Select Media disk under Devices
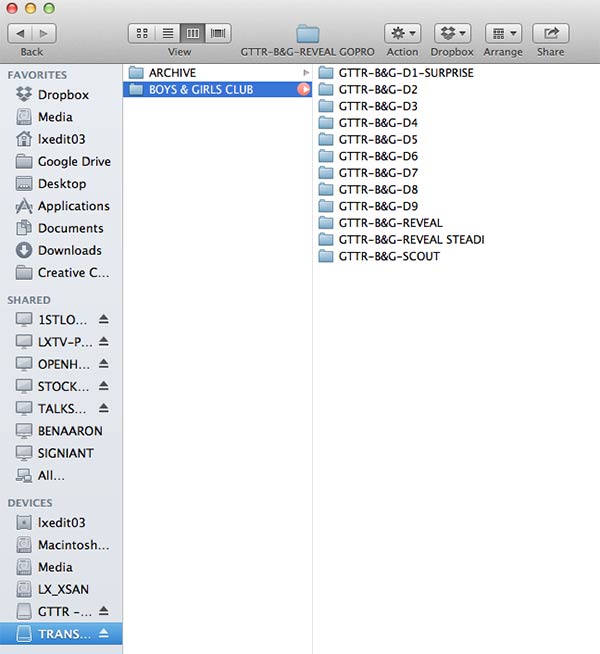This screenshot has height=654, width=600. (x=61, y=567)
